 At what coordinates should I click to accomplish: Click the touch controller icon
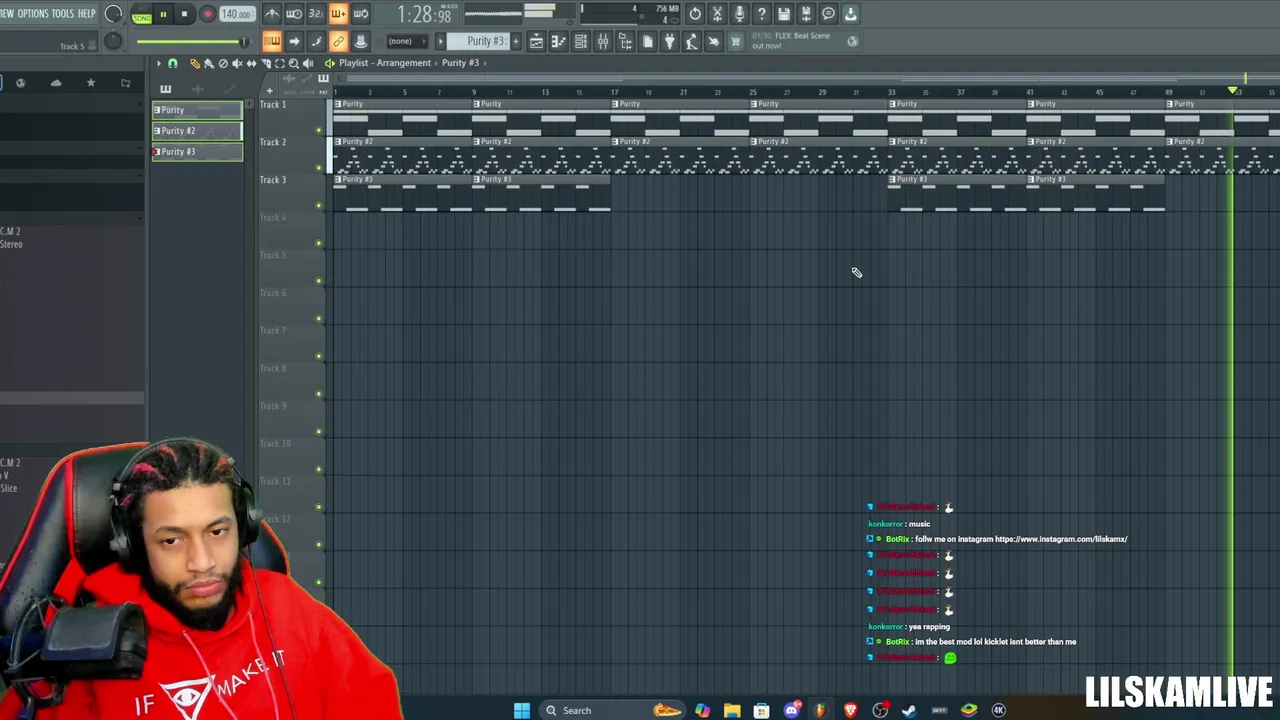click(x=713, y=41)
